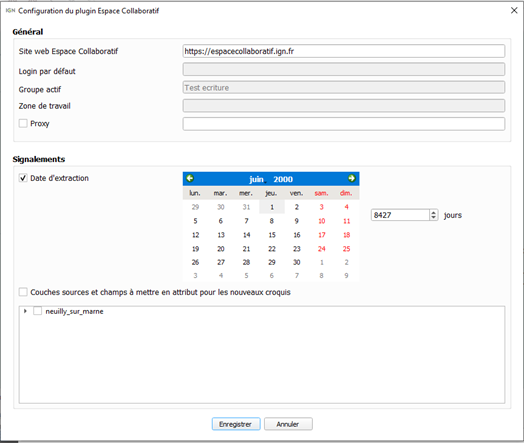This screenshot has height=443, width=524.
Task: Select June 30 in the calendar
Action: (x=296, y=262)
